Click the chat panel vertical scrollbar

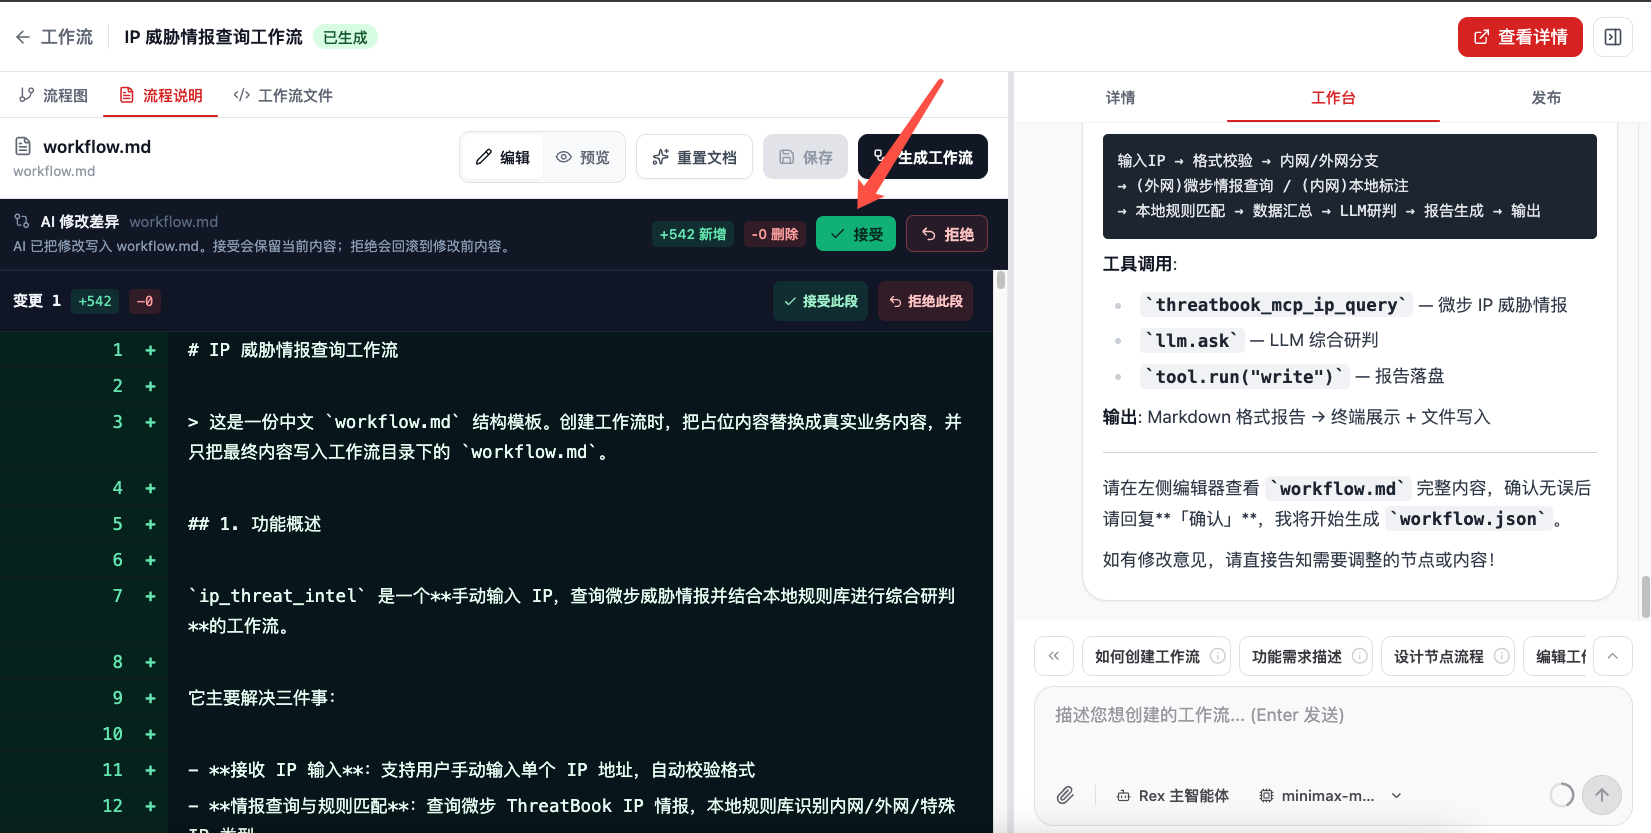click(1645, 598)
